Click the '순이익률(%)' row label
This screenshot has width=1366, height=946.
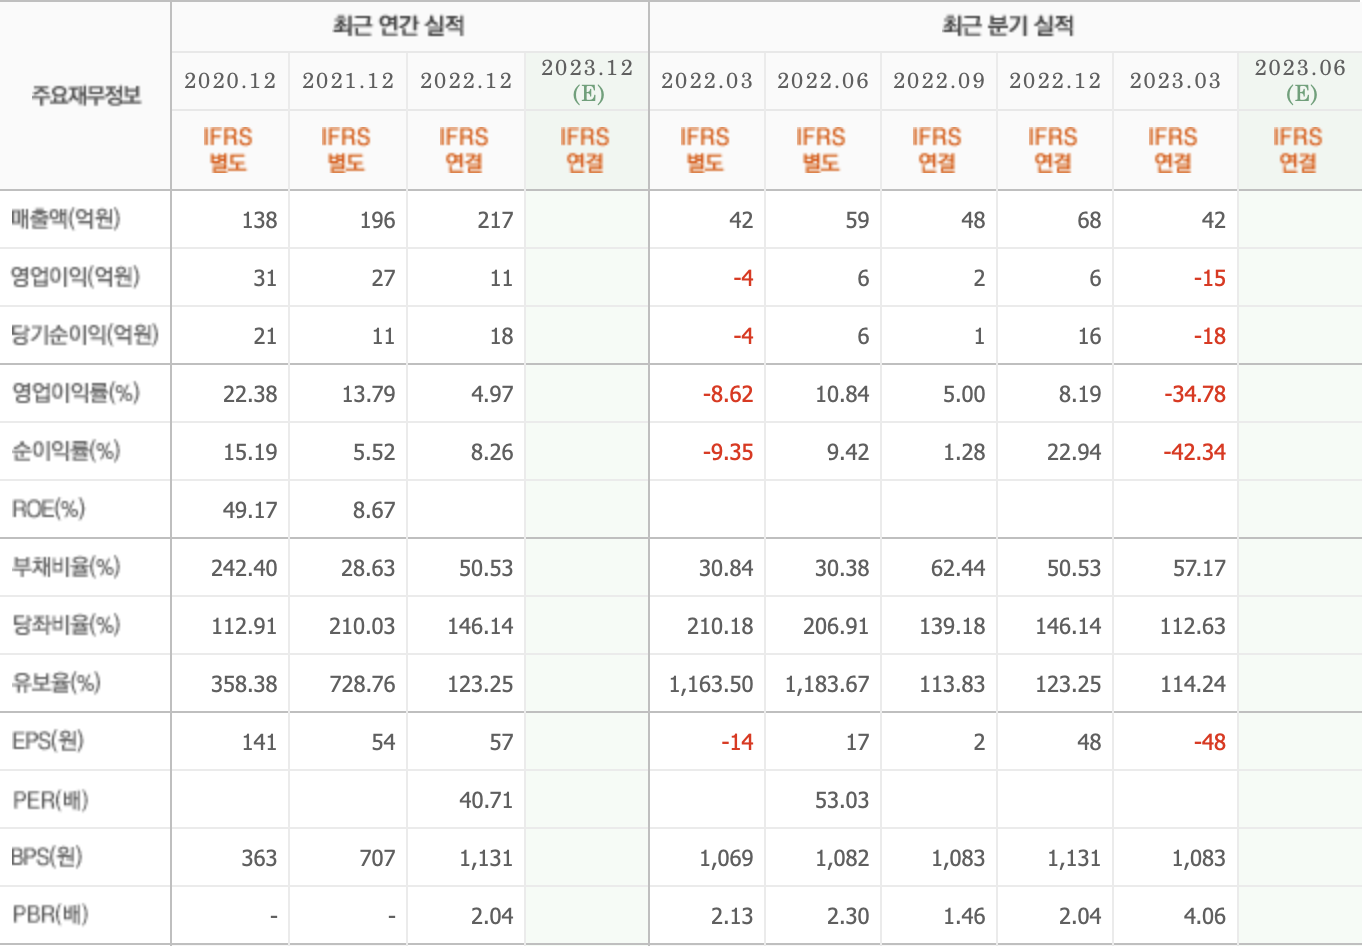65,451
